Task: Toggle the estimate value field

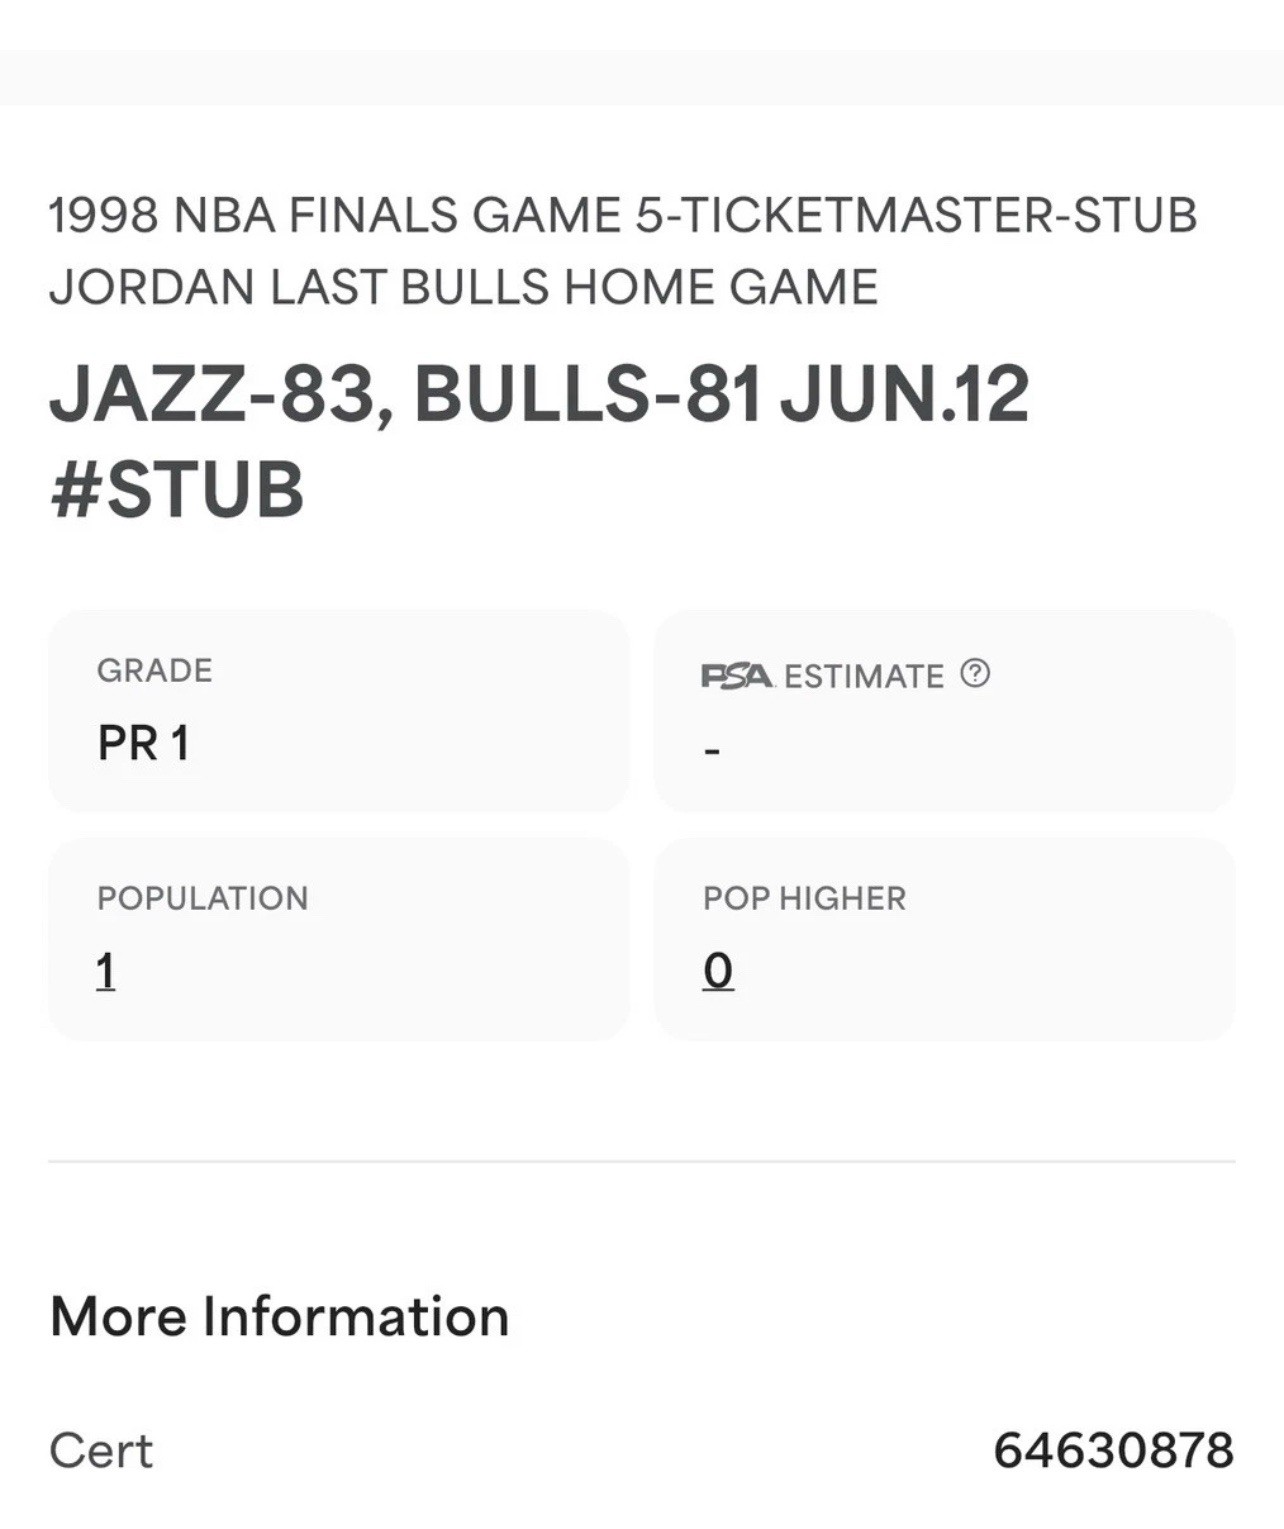Action: point(711,747)
